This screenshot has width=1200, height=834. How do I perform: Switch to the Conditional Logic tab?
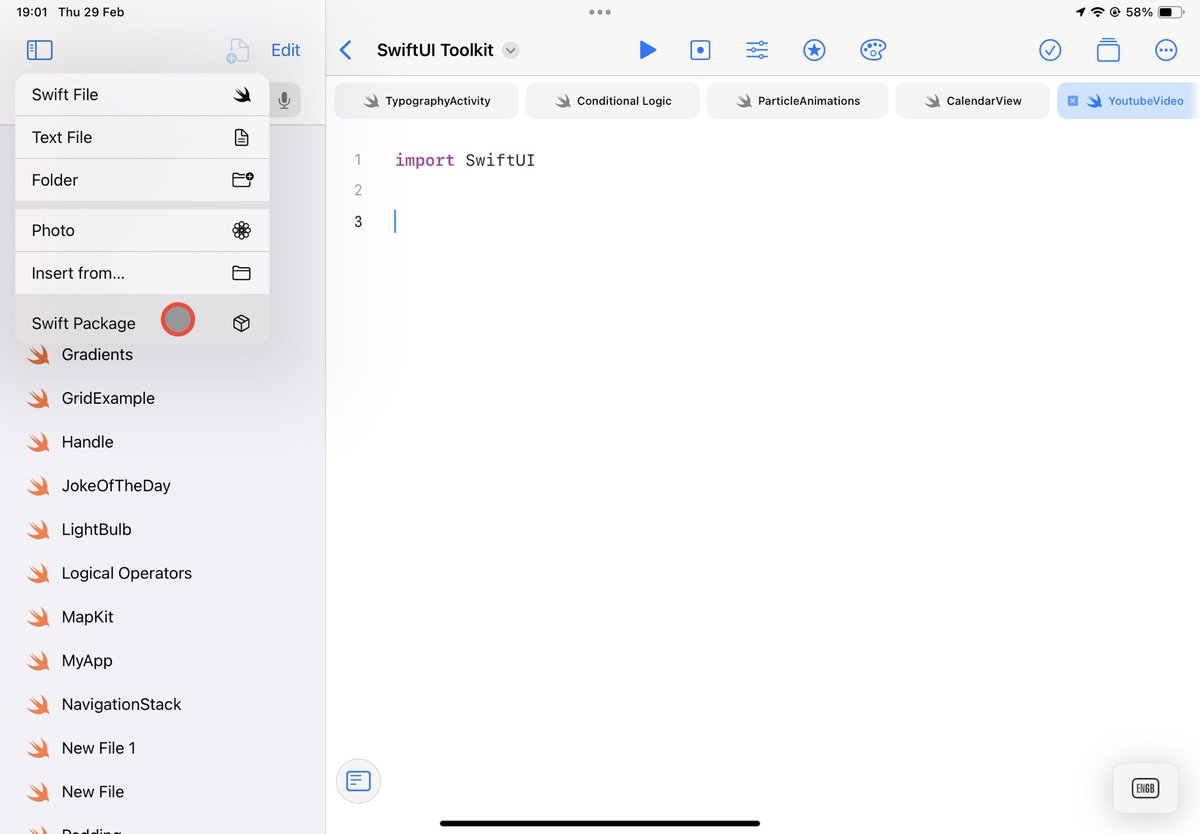(x=612, y=101)
